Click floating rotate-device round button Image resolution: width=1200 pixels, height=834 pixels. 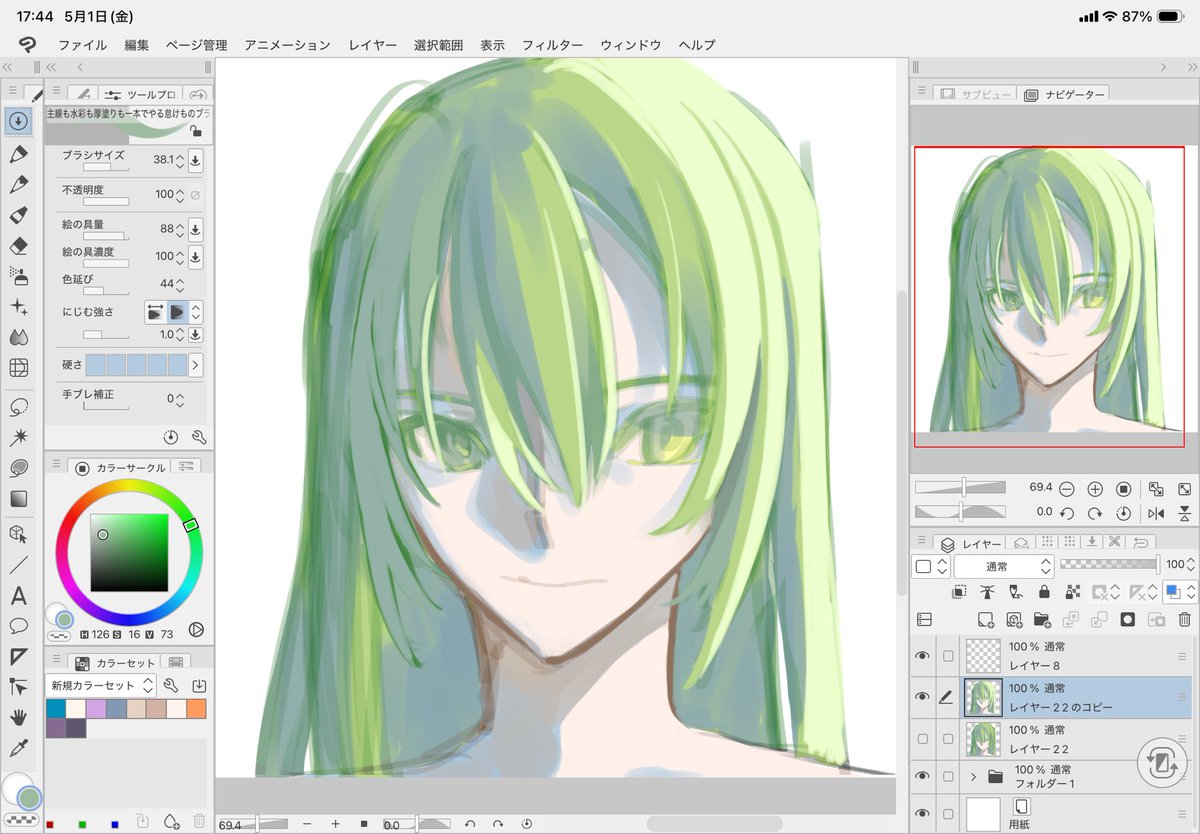pos(1162,765)
